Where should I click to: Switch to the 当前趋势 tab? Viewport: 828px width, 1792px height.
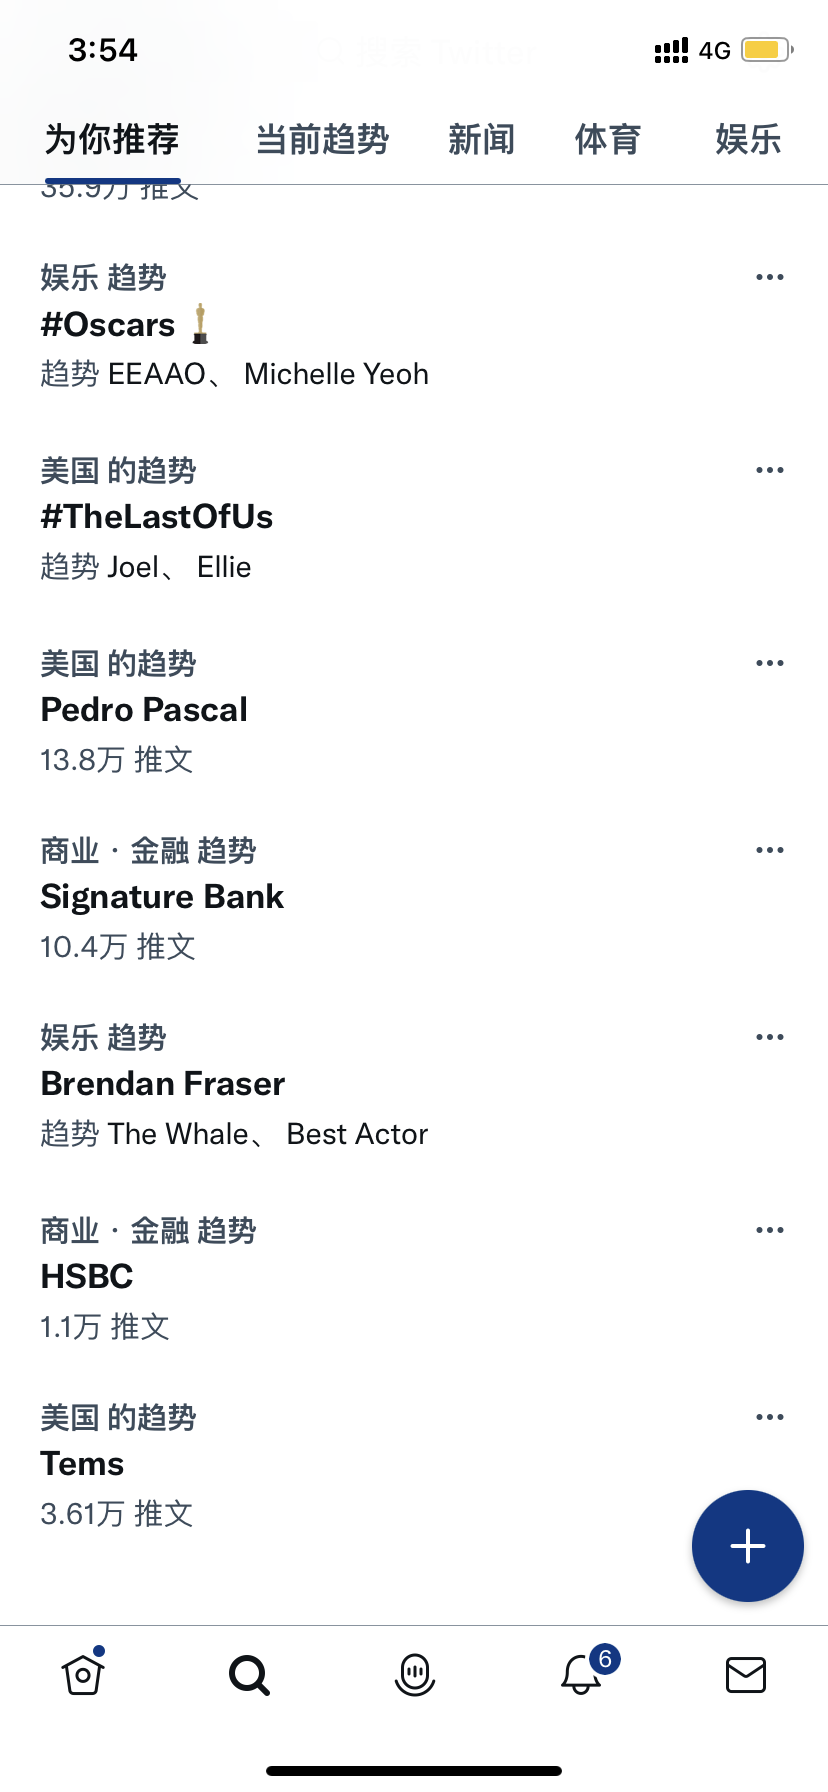click(322, 140)
